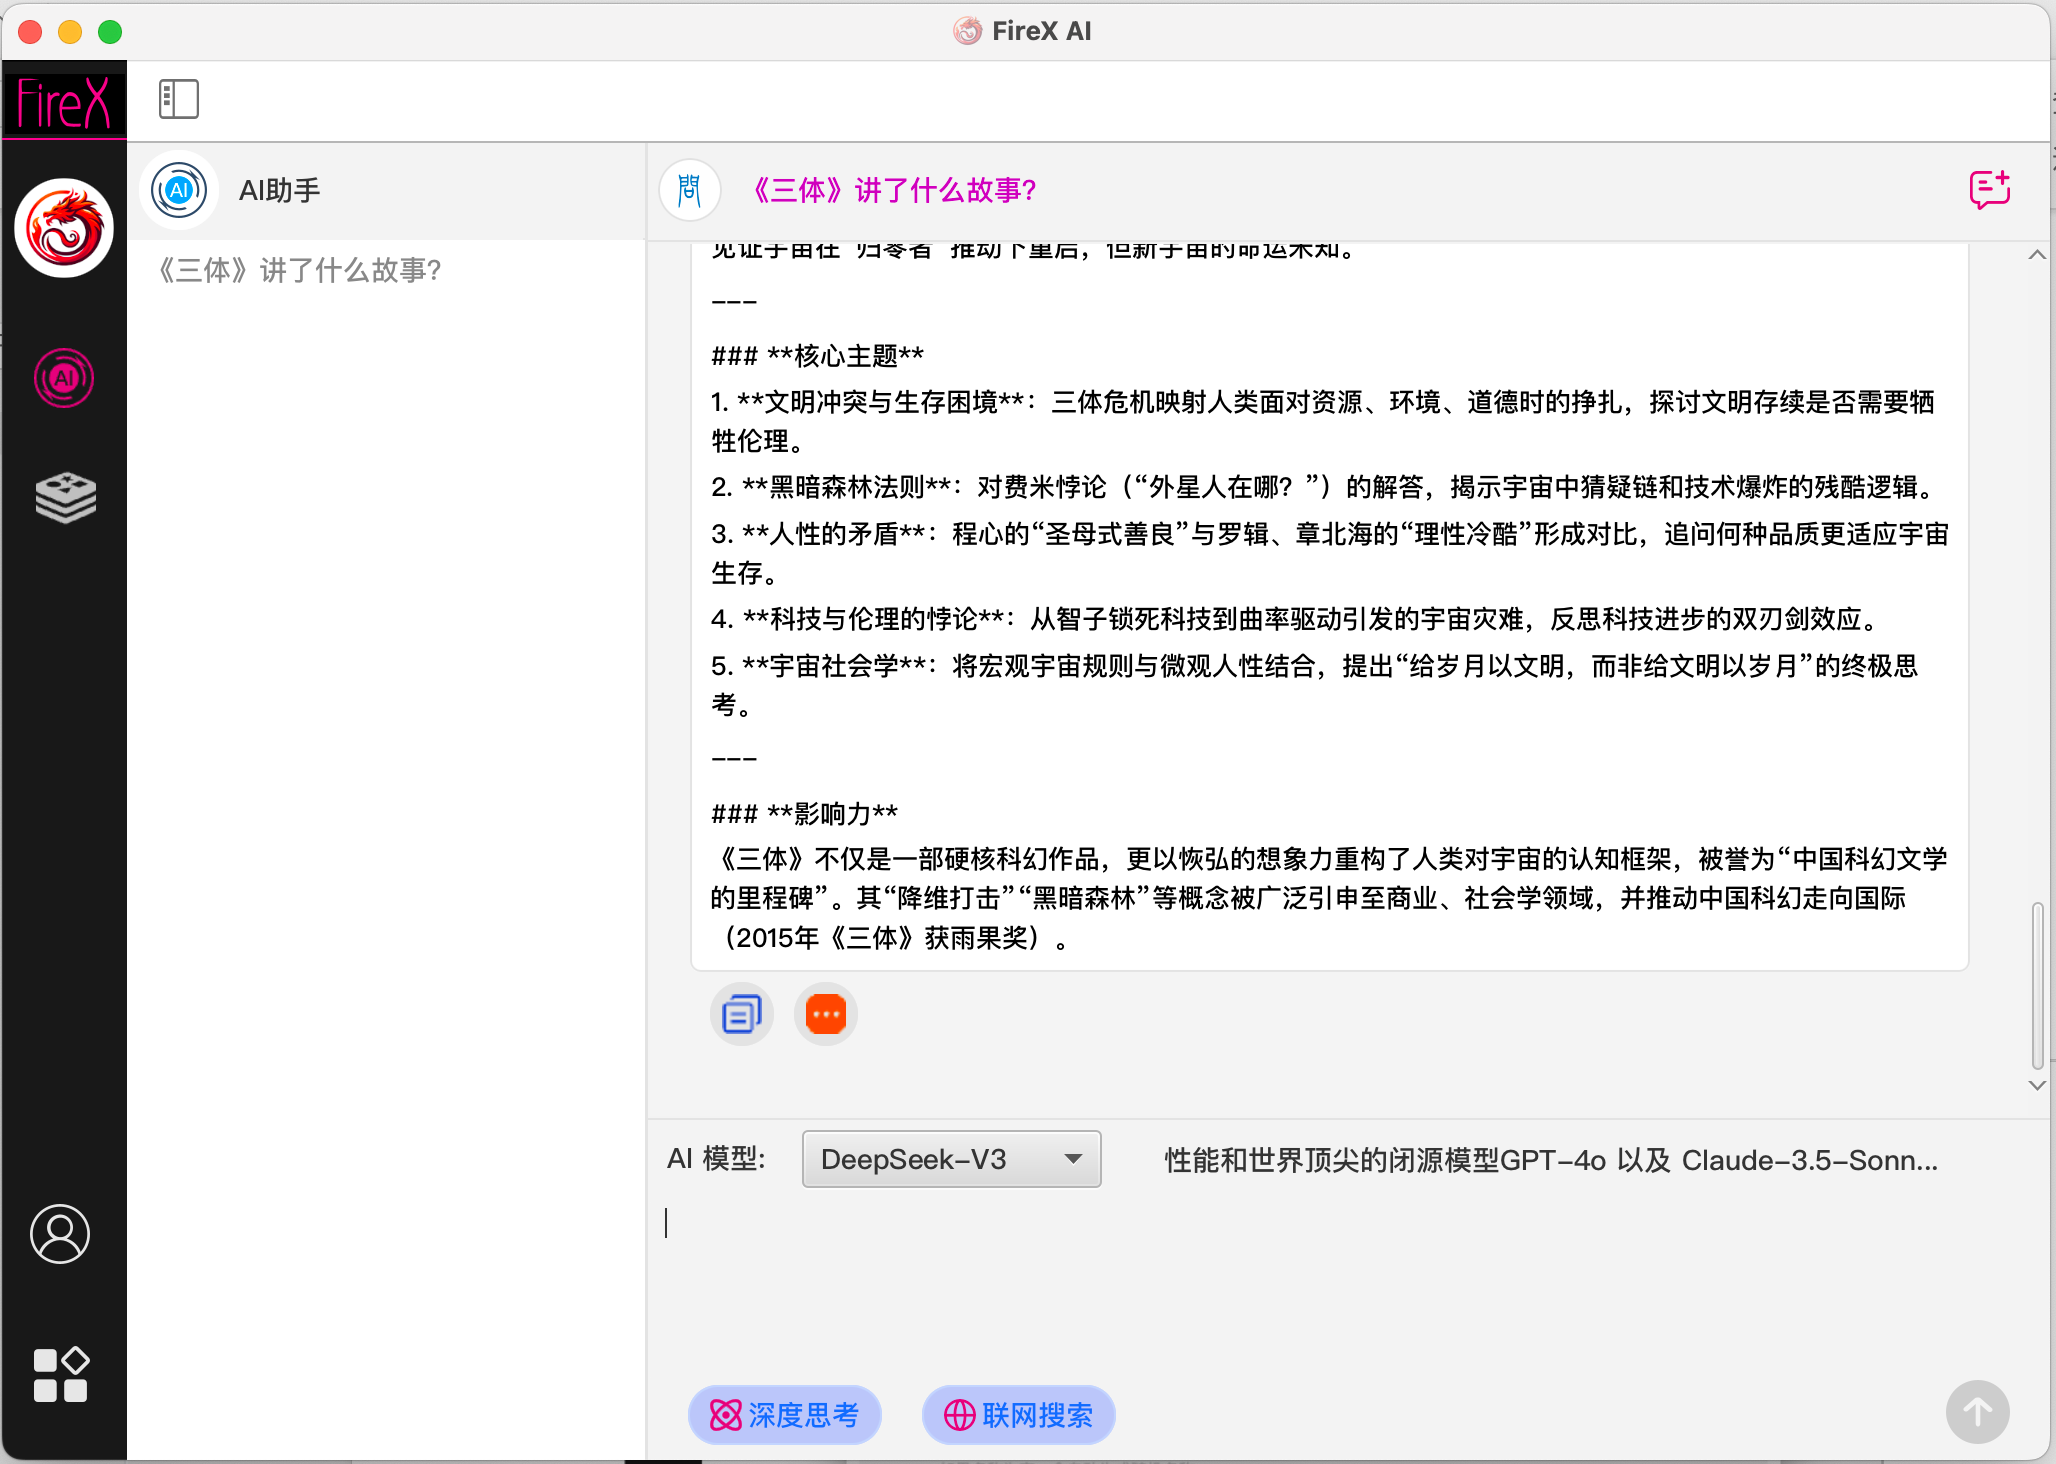Copy the AI response using copy icon
2056x1464 pixels.
click(x=740, y=1013)
